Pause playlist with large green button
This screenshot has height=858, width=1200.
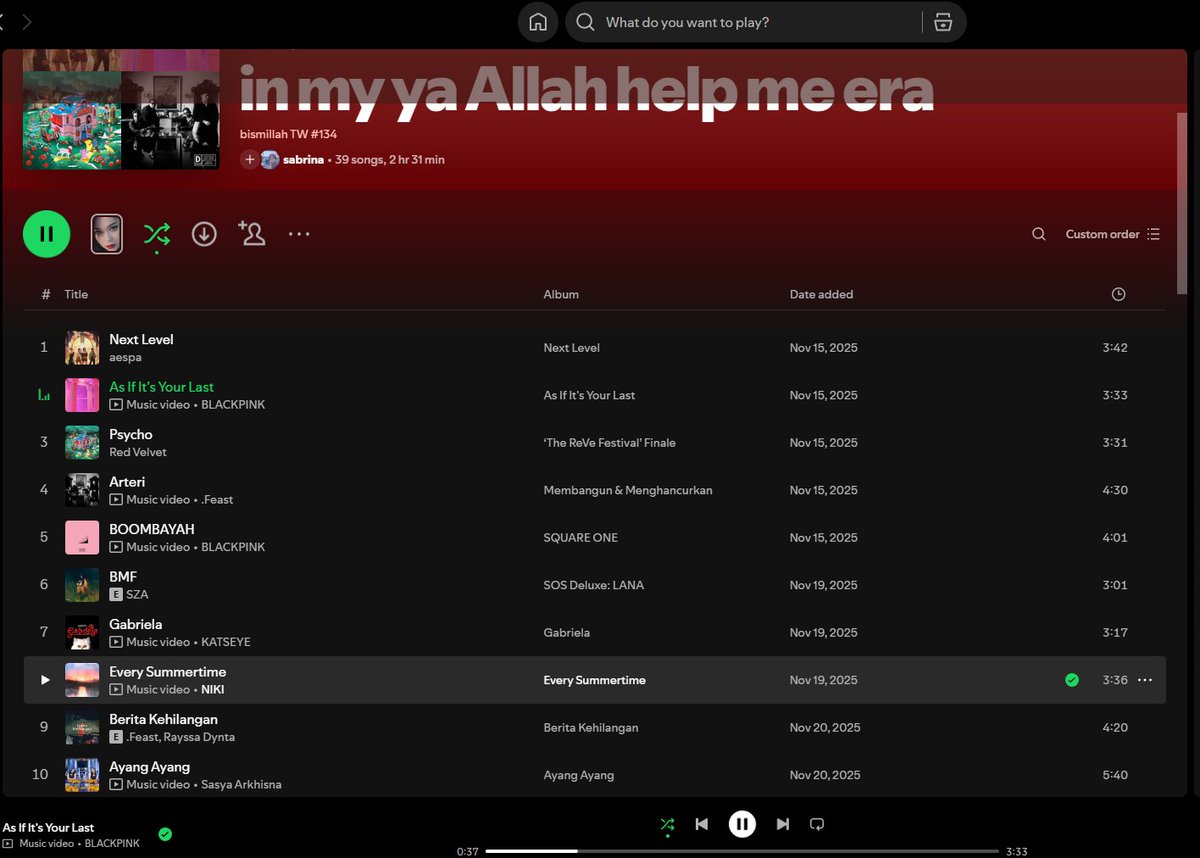pos(46,234)
